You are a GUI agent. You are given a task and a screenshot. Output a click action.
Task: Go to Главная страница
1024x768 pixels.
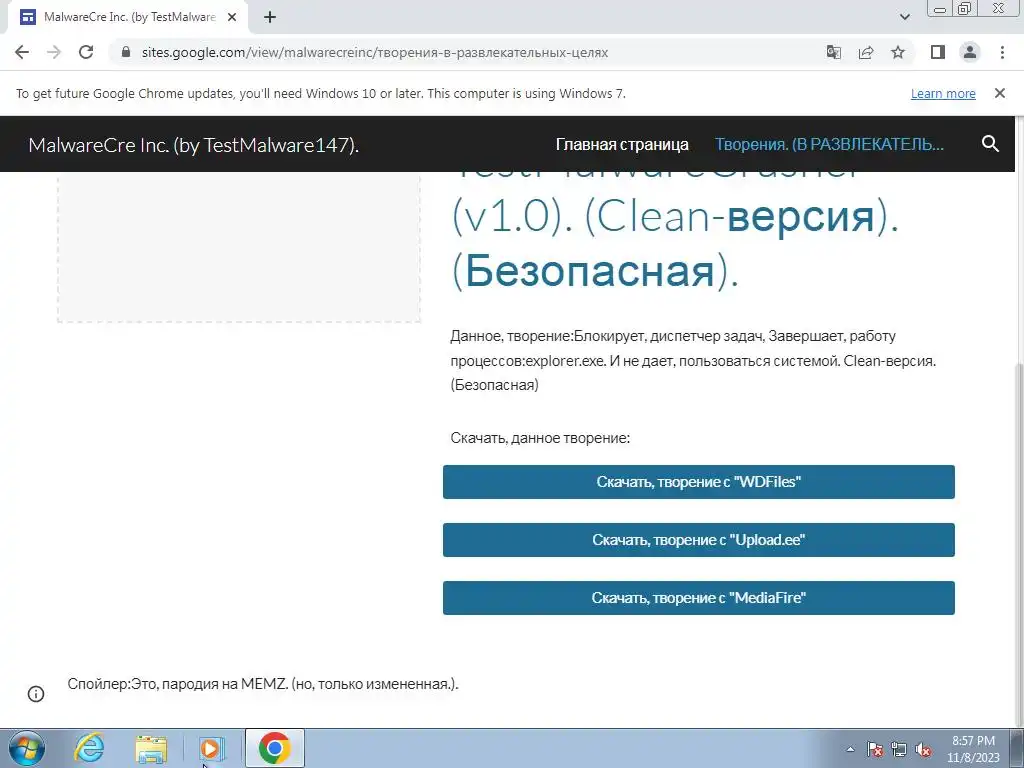pyautogui.click(x=622, y=144)
